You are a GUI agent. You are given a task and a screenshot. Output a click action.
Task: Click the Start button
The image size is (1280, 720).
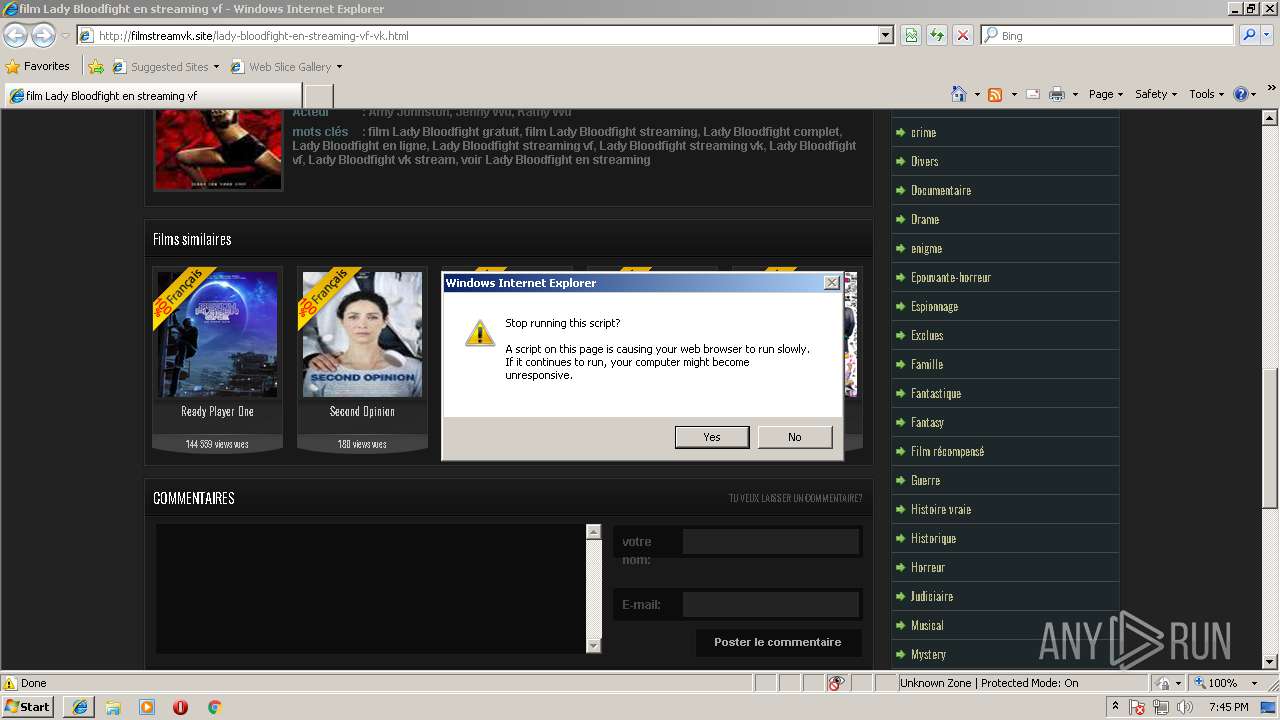[x=28, y=707]
